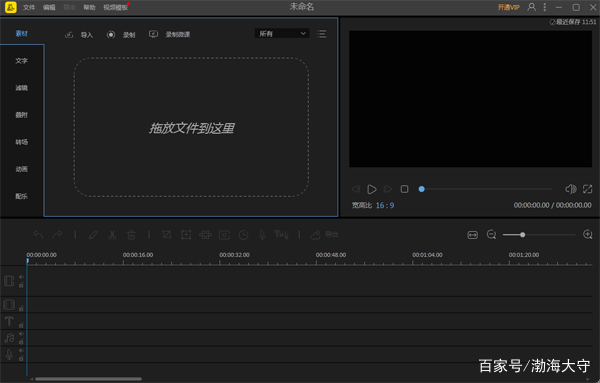Click the yellow app logo icon
The width and height of the screenshot is (600, 383).
(11, 7)
